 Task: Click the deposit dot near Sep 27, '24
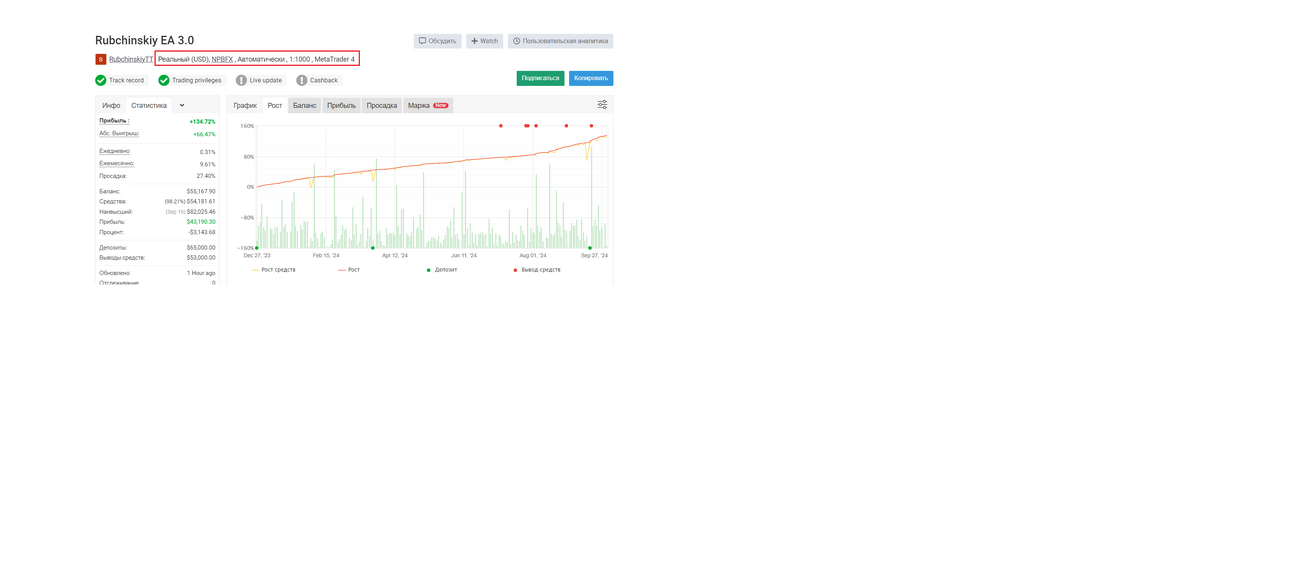pos(590,248)
